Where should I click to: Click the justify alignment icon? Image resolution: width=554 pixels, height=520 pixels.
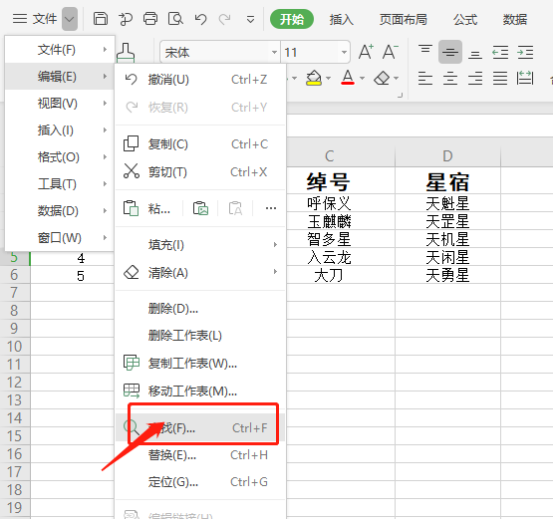[x=500, y=78]
